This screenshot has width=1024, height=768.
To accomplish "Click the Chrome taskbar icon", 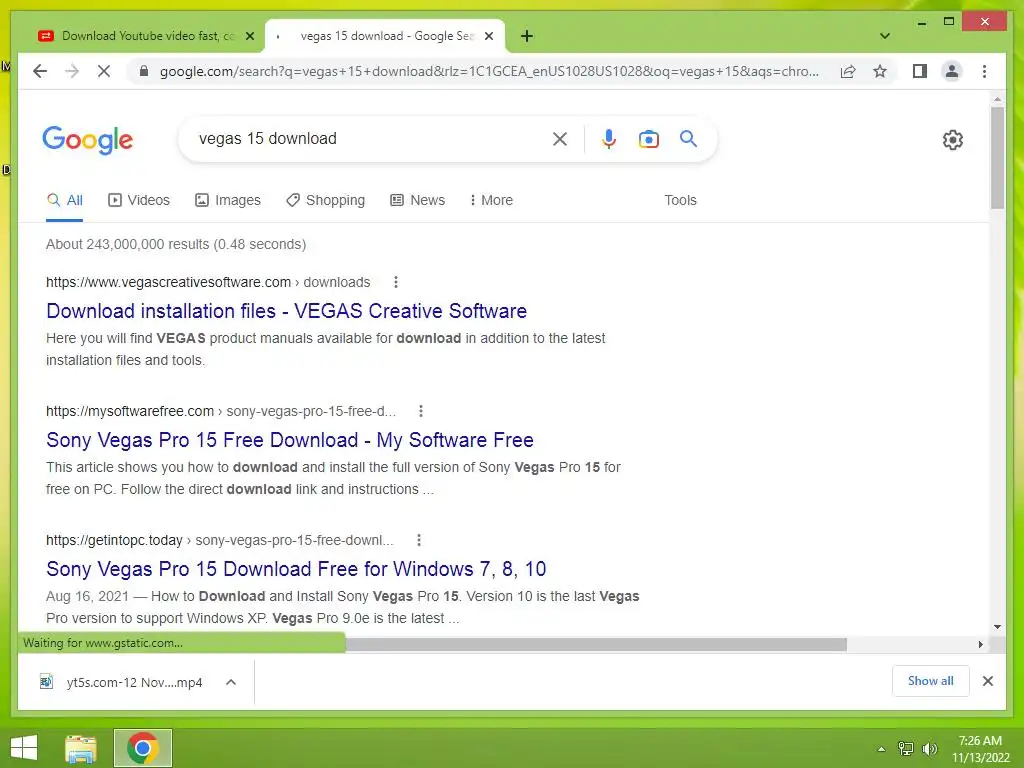I will [x=142, y=748].
